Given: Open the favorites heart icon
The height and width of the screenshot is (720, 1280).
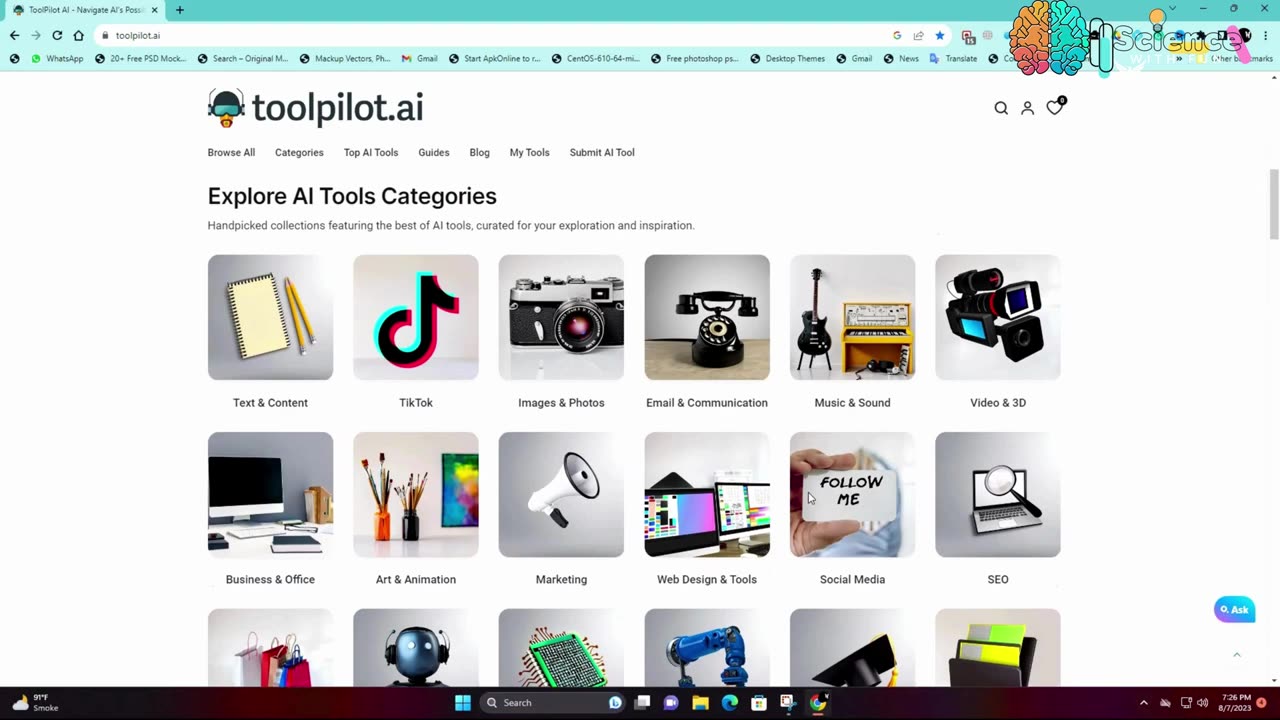Looking at the screenshot, I should click(x=1055, y=107).
